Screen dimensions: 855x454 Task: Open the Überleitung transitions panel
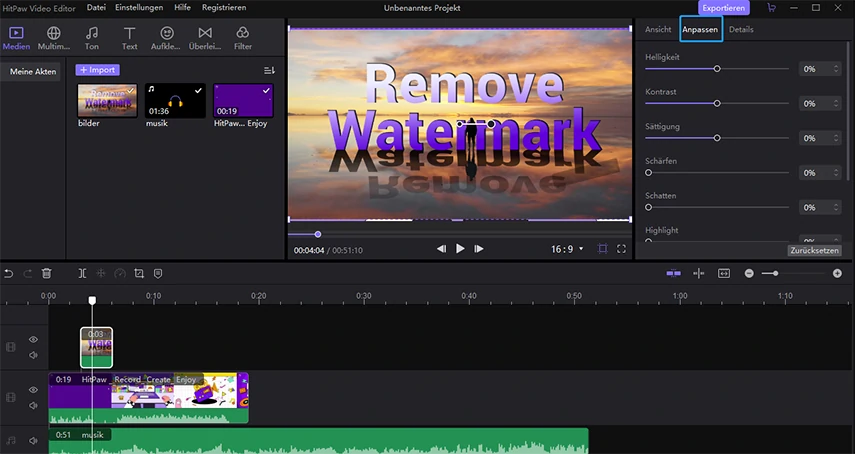coord(204,38)
